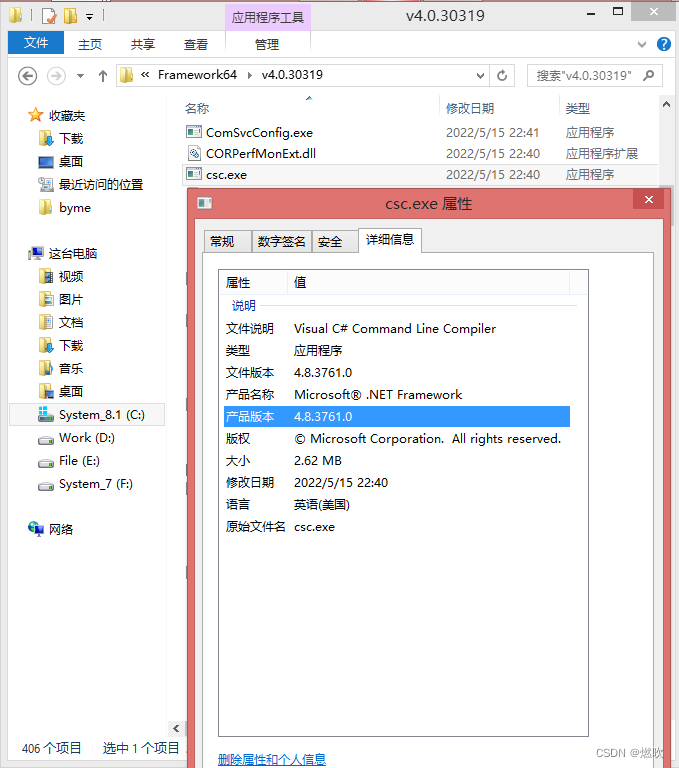Select the 版权 property row

click(397, 439)
